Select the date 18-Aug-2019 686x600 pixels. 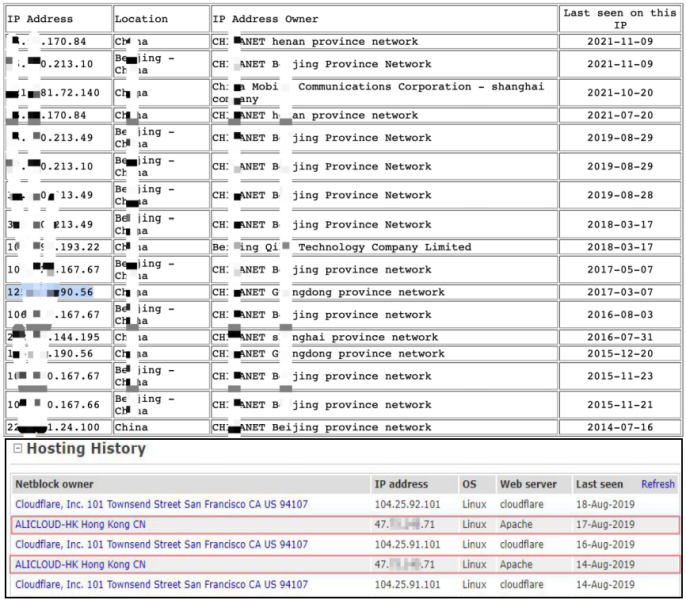605,504
